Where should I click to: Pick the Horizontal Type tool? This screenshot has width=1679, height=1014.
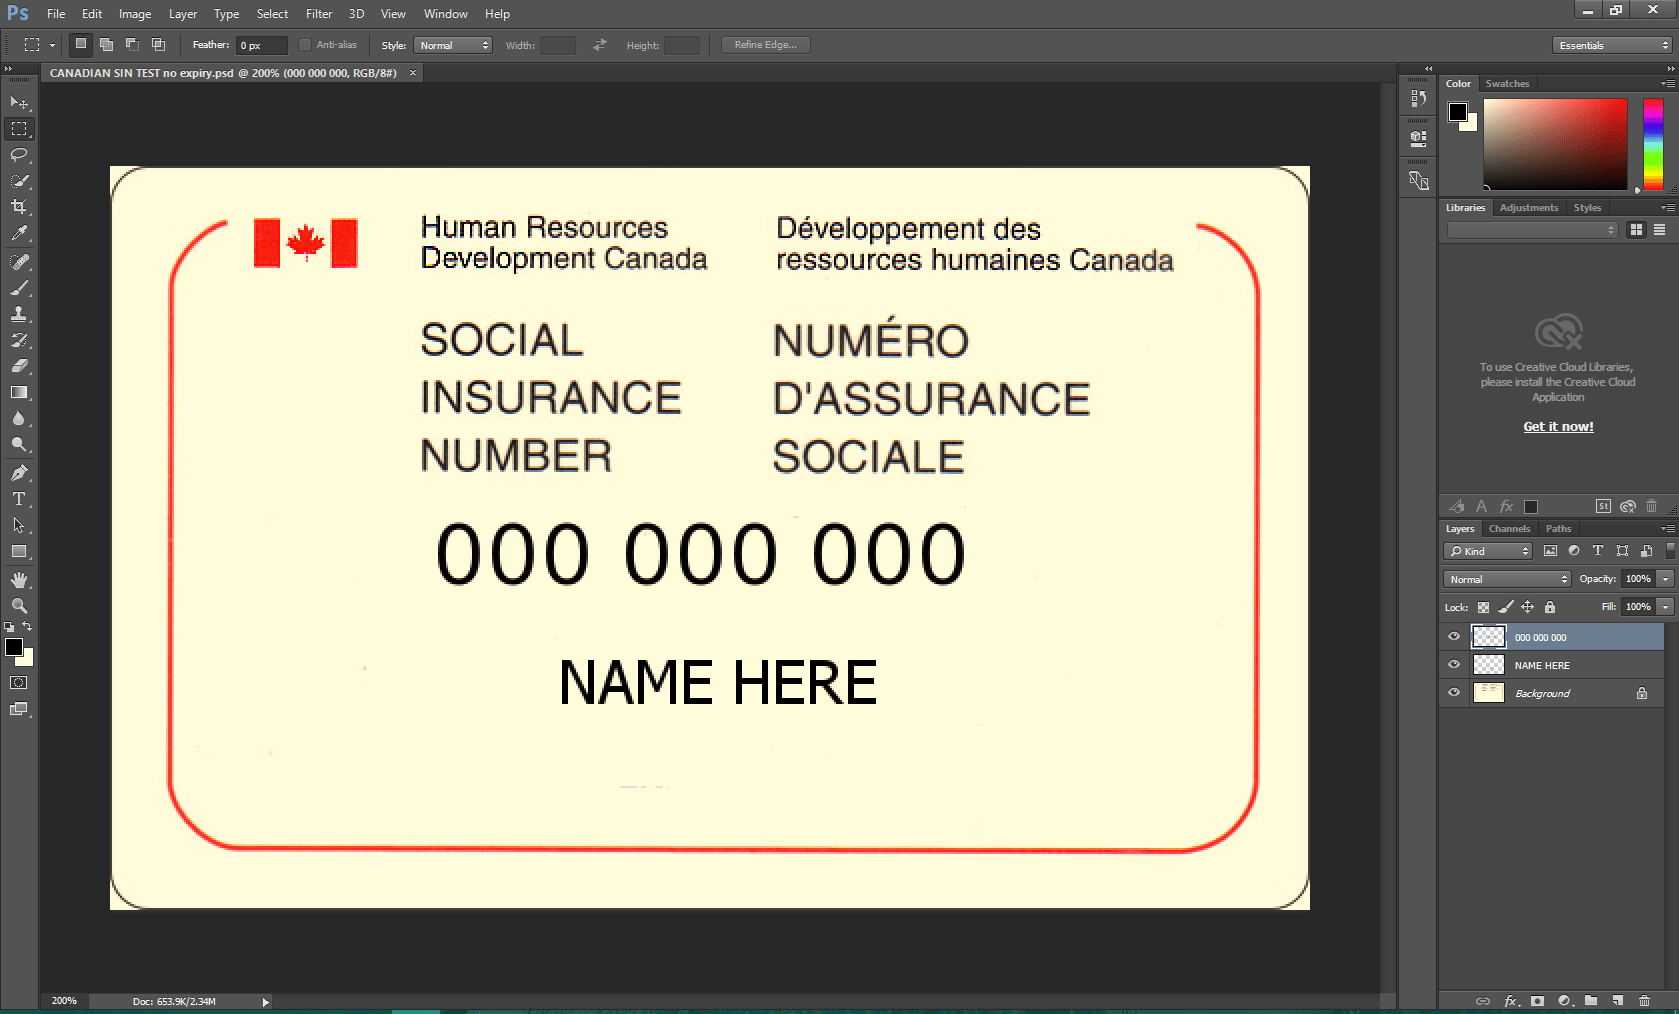18,499
